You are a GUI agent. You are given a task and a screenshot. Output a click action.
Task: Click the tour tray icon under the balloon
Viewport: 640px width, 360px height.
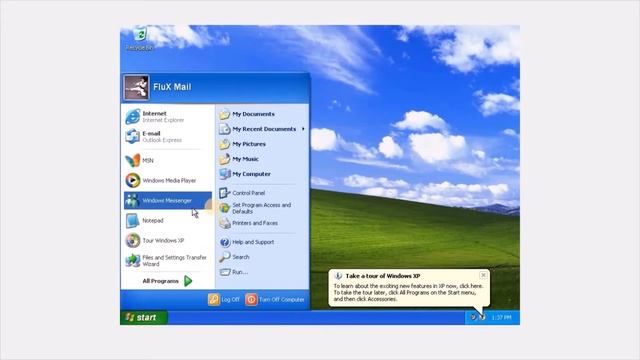[482, 317]
